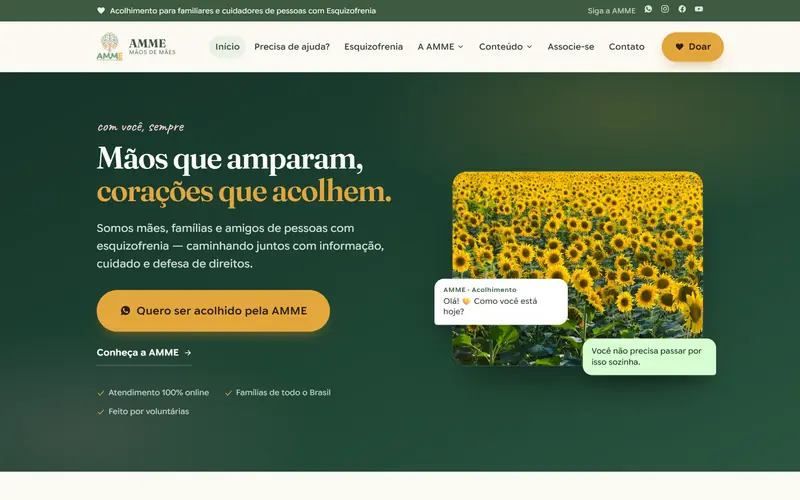This screenshot has width=800, height=500.
Task: Follow the Conheça a AMME link
Action: (144, 353)
